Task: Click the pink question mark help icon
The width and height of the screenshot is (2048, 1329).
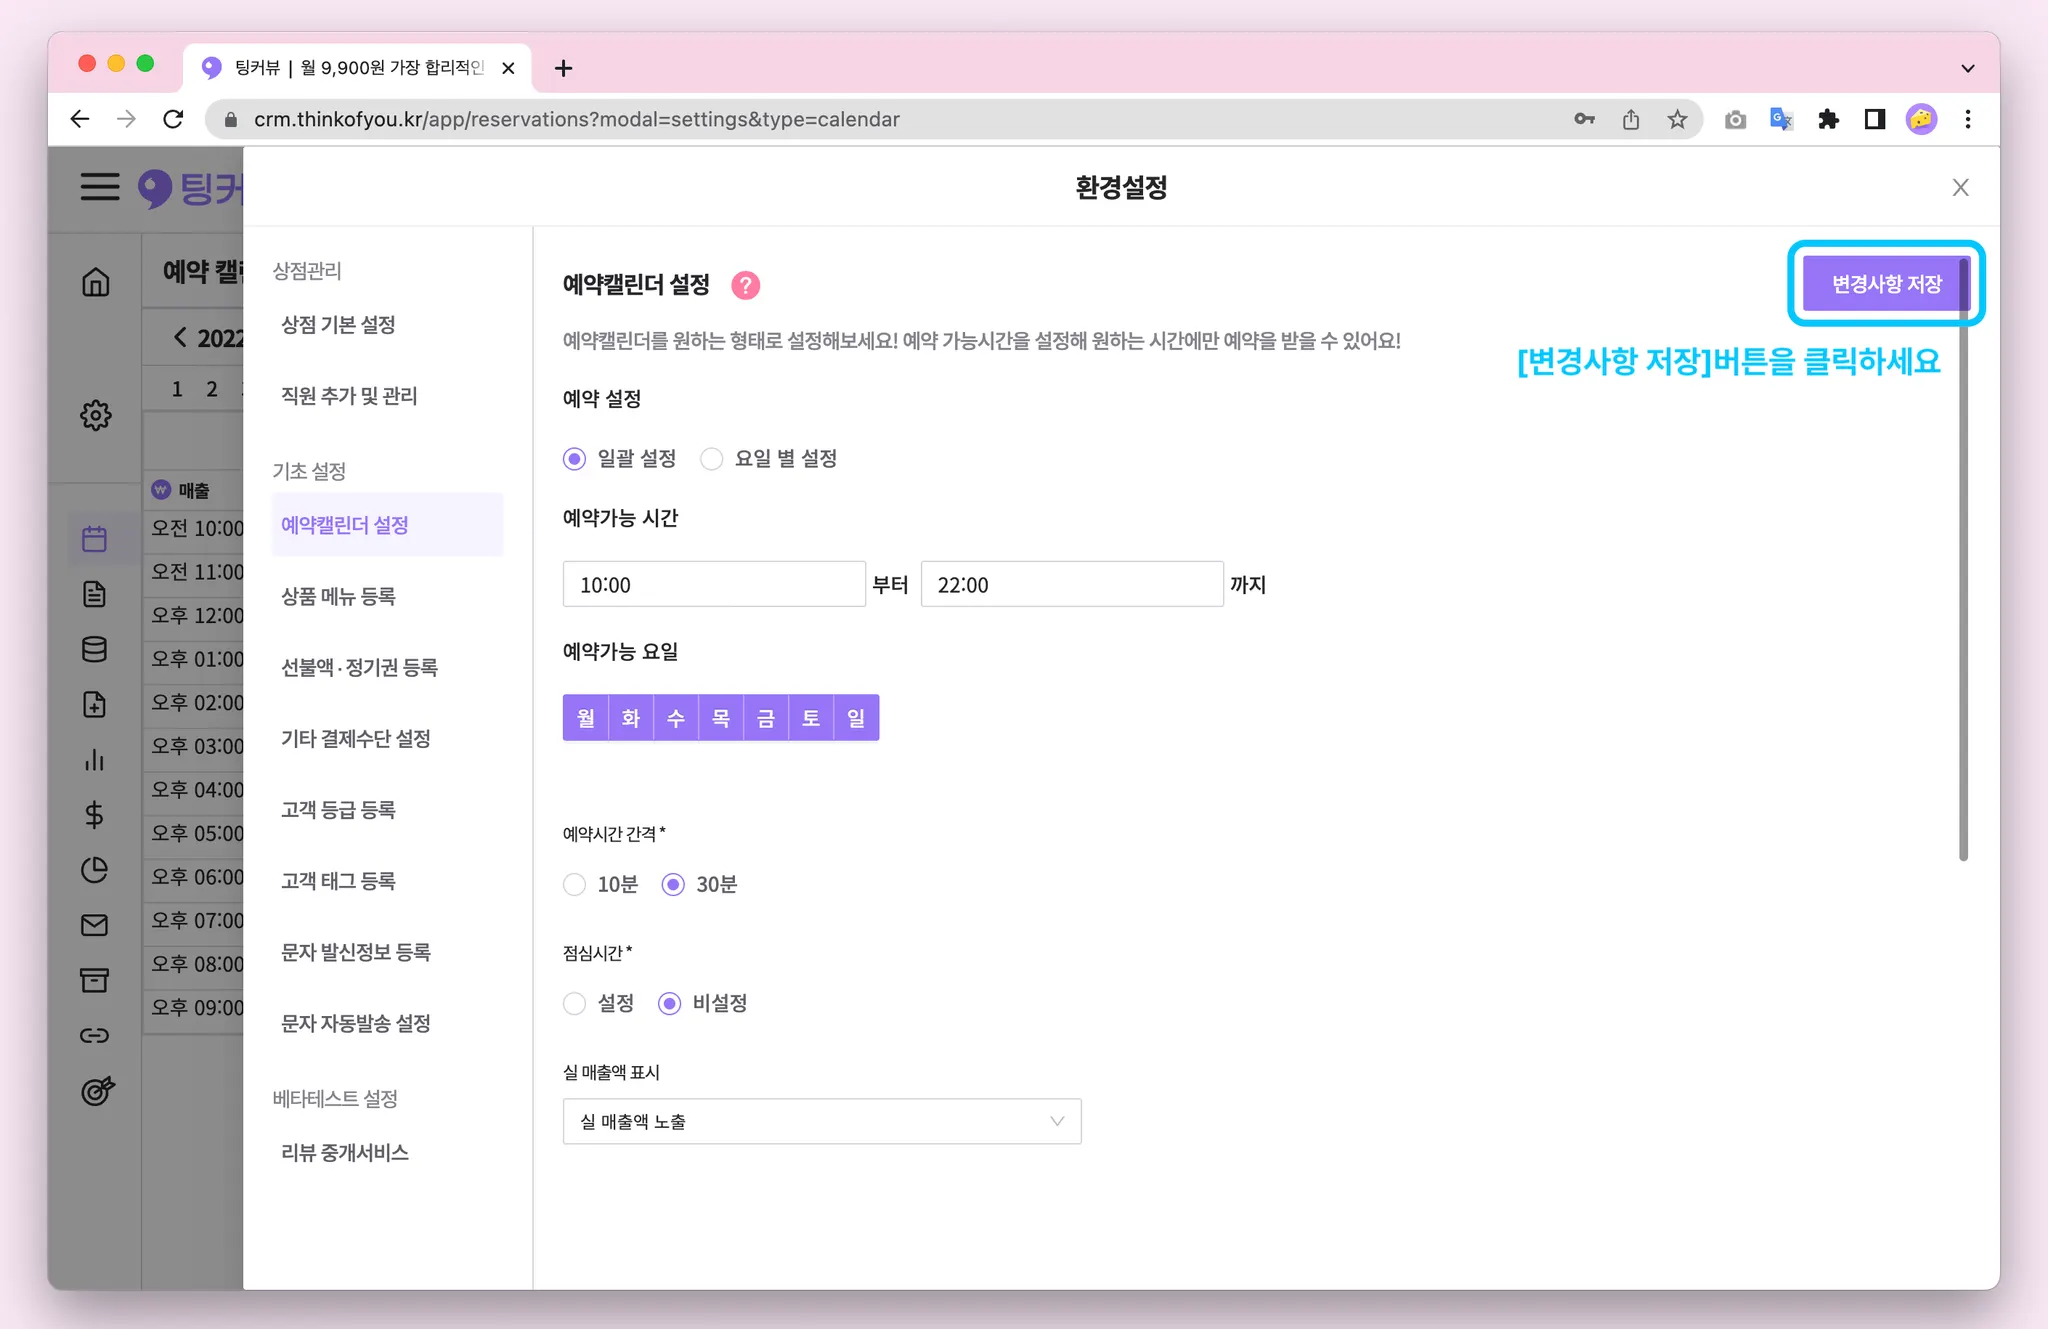Action: coord(745,286)
